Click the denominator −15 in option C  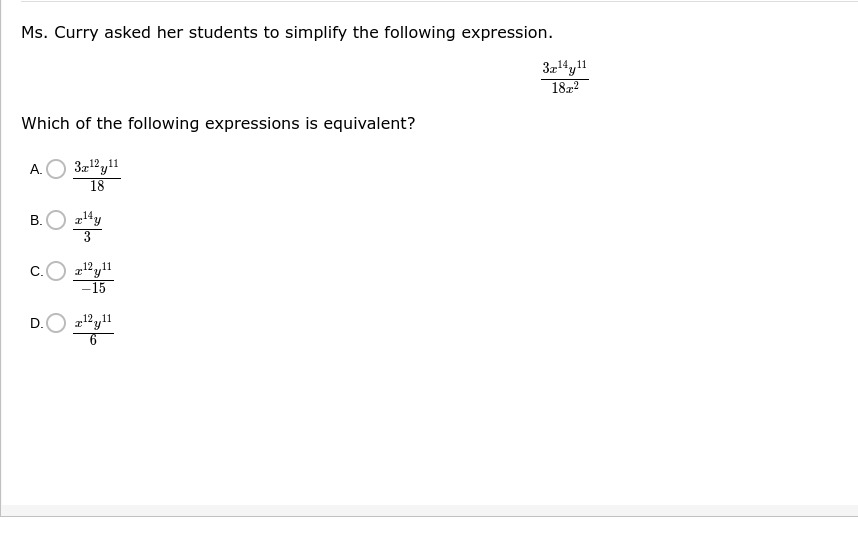94,288
